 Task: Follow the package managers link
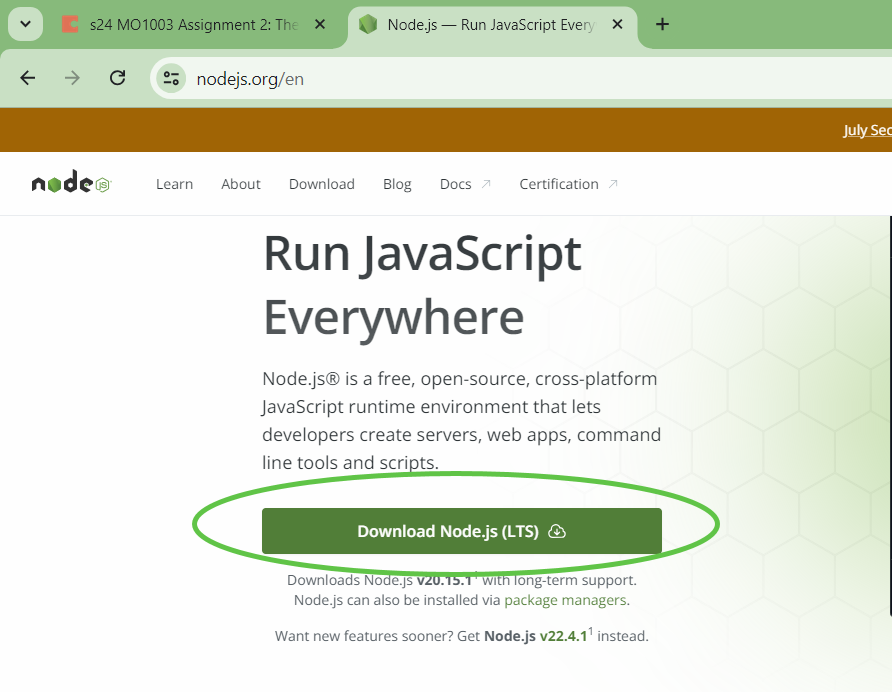pos(565,600)
